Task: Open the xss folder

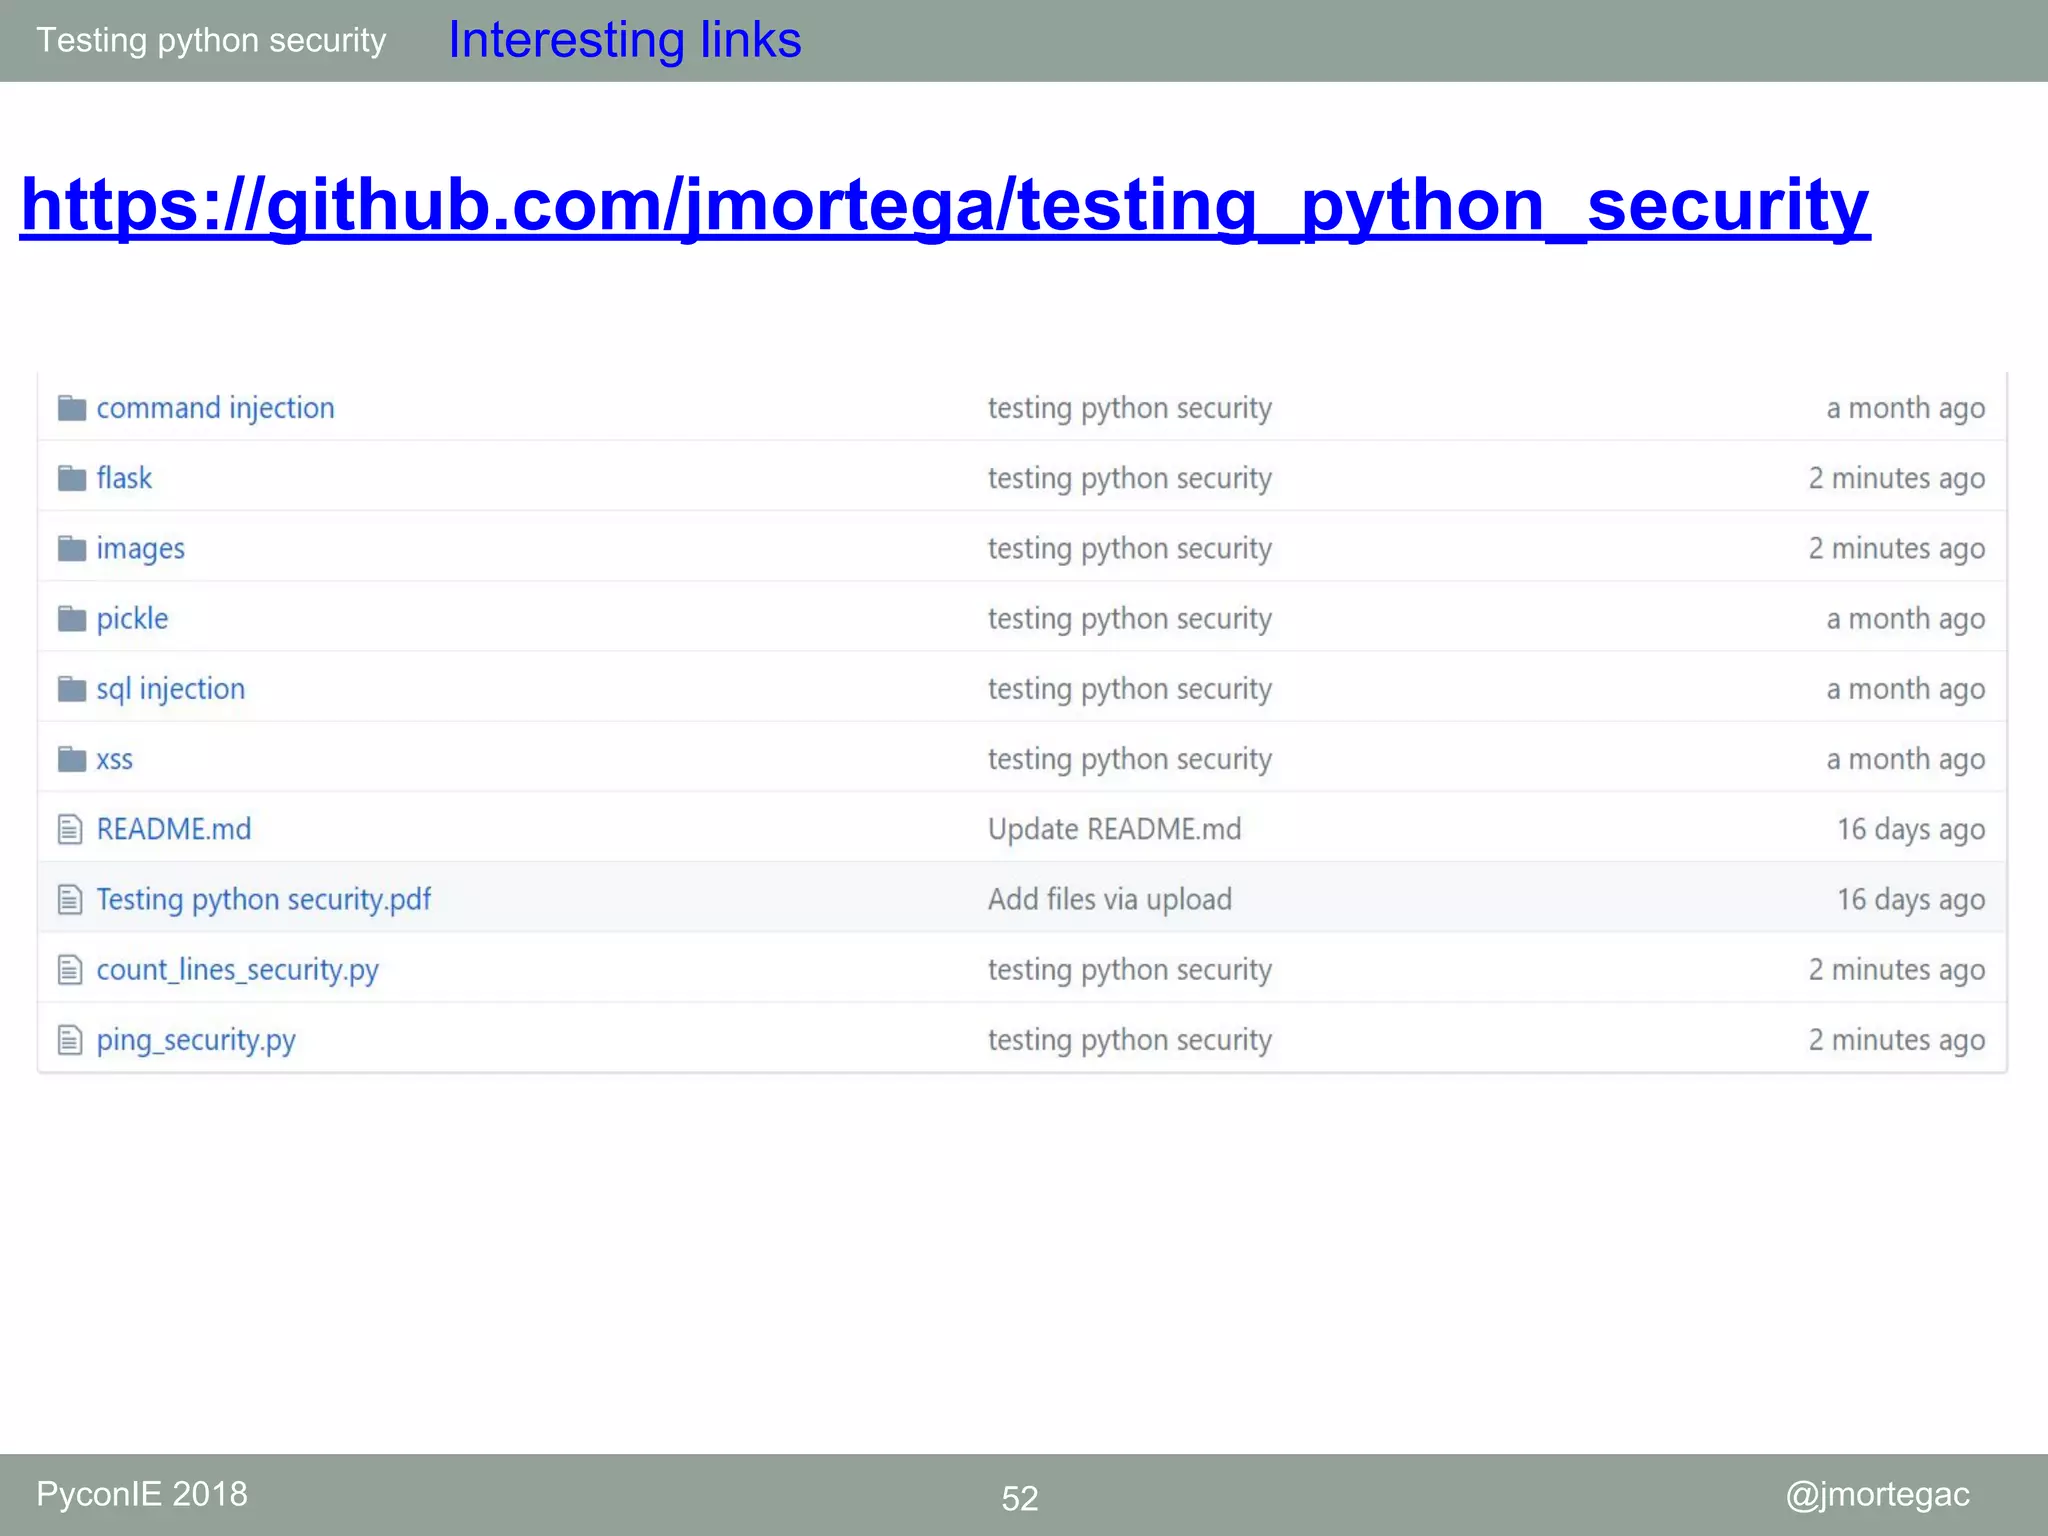Action: pyautogui.click(x=114, y=760)
